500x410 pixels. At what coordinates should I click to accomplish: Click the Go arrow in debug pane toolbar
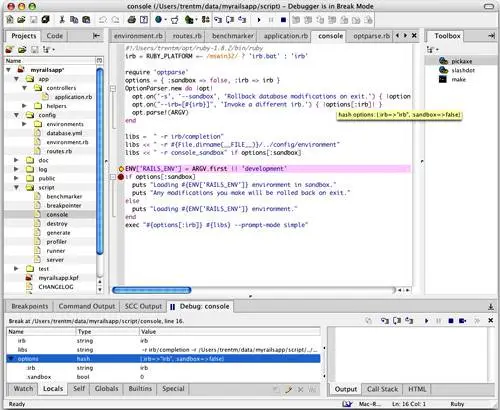(x=426, y=321)
